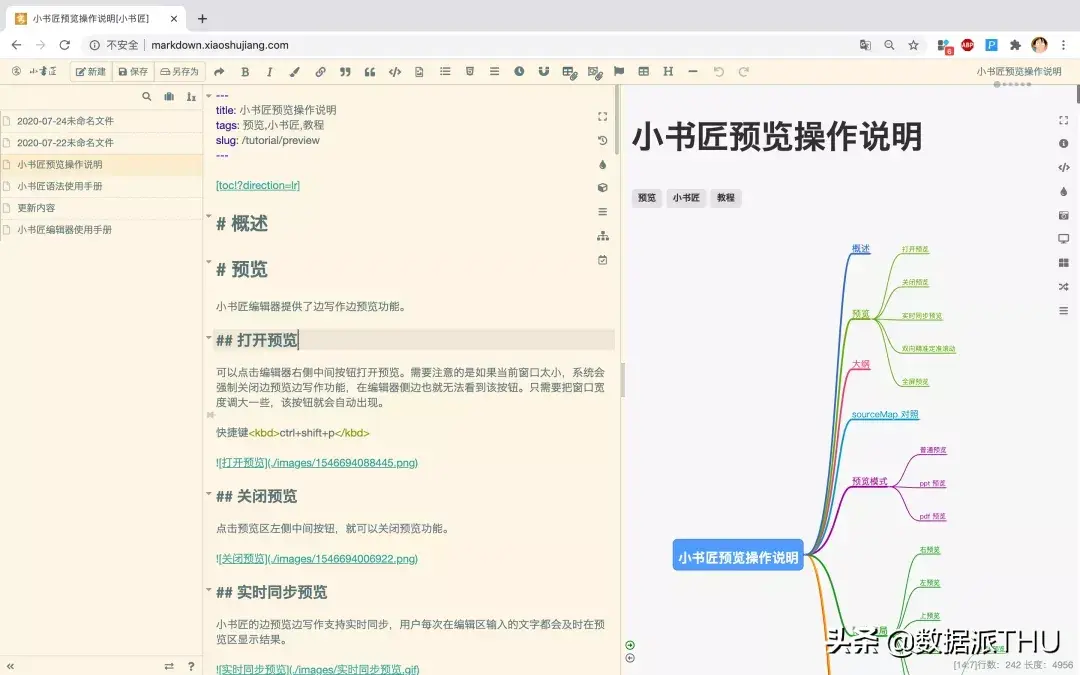Collapse the ## 实时同步预览 section fold arrow
This screenshot has width=1080, height=675.
[209, 590]
